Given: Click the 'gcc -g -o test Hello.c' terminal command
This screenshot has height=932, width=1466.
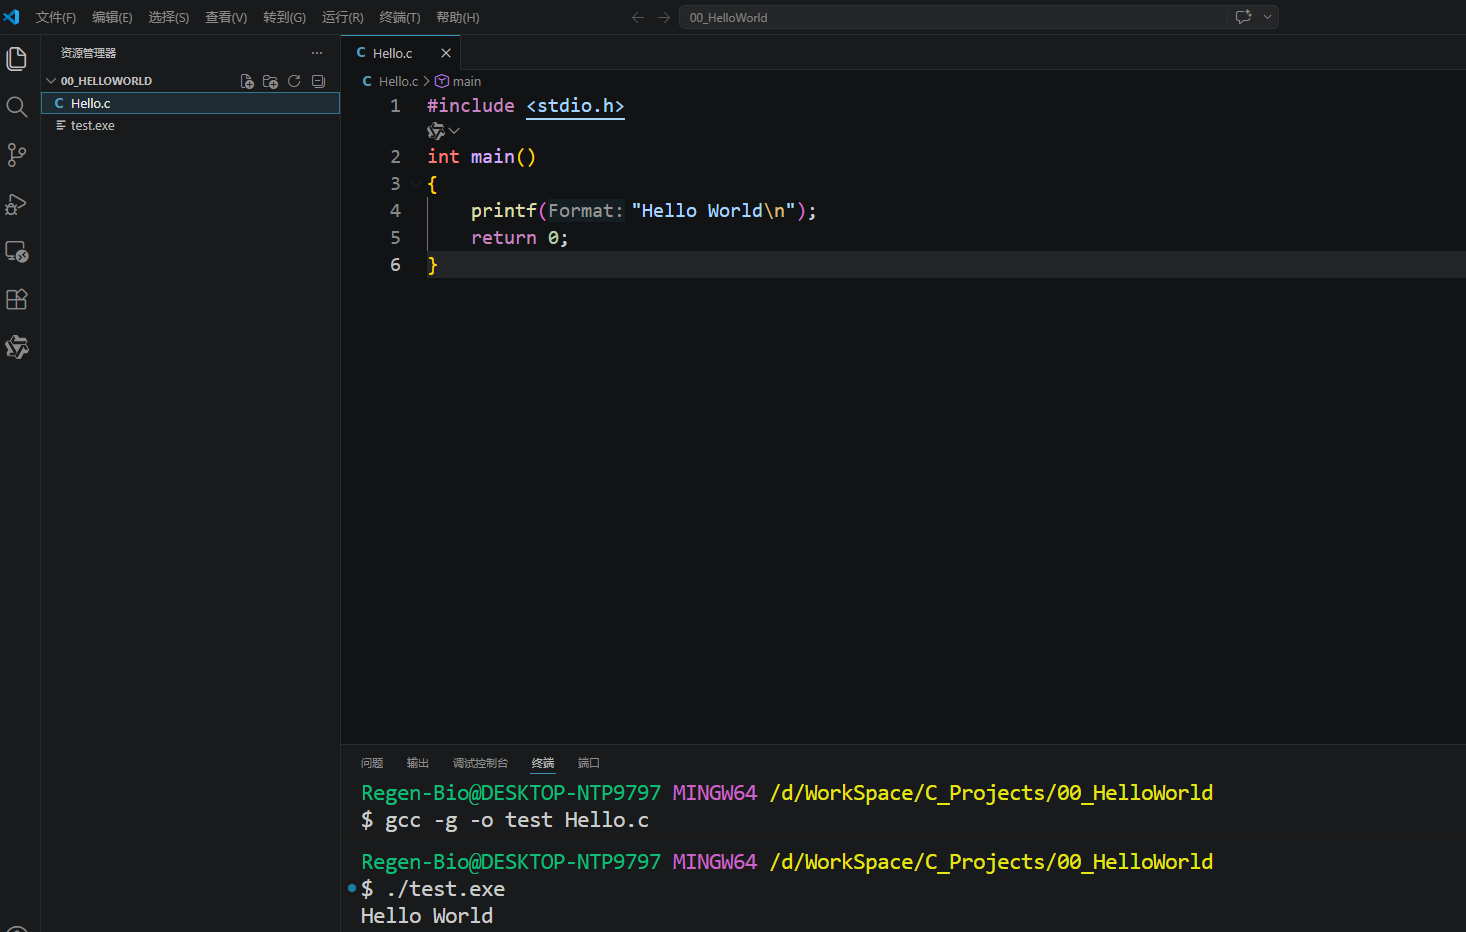Looking at the screenshot, I should click(x=517, y=820).
